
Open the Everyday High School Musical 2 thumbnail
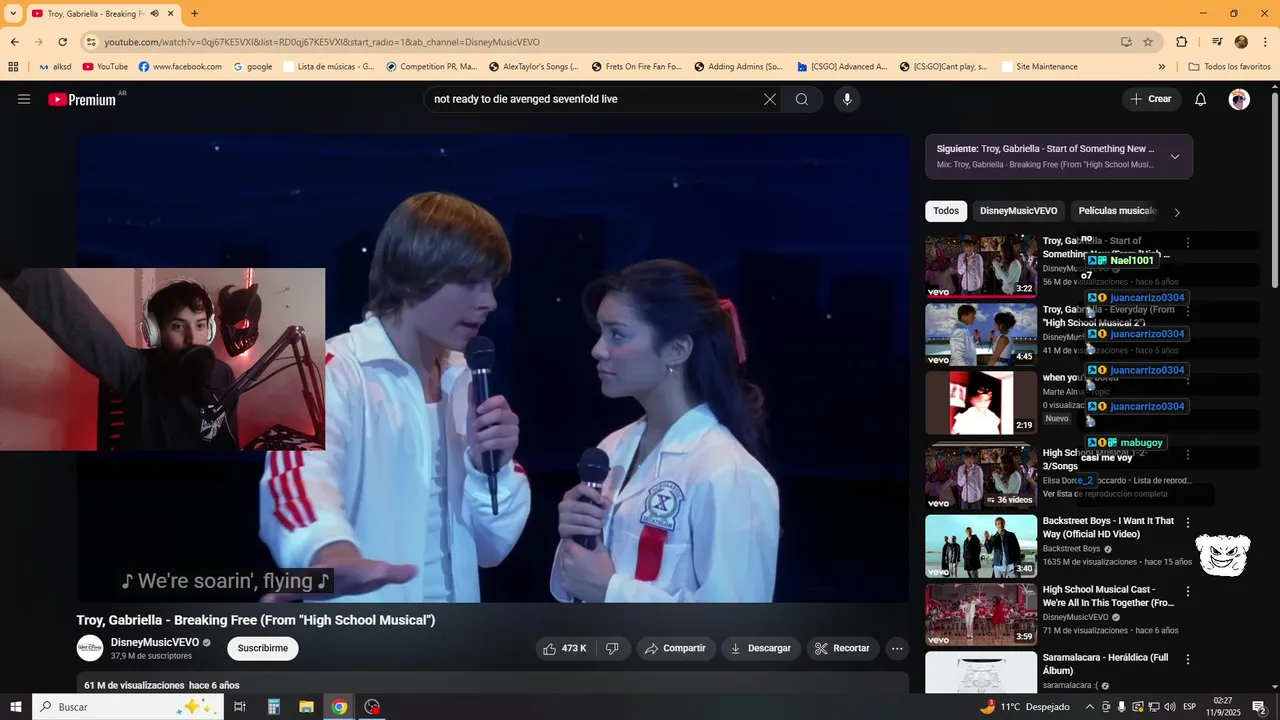(x=981, y=334)
